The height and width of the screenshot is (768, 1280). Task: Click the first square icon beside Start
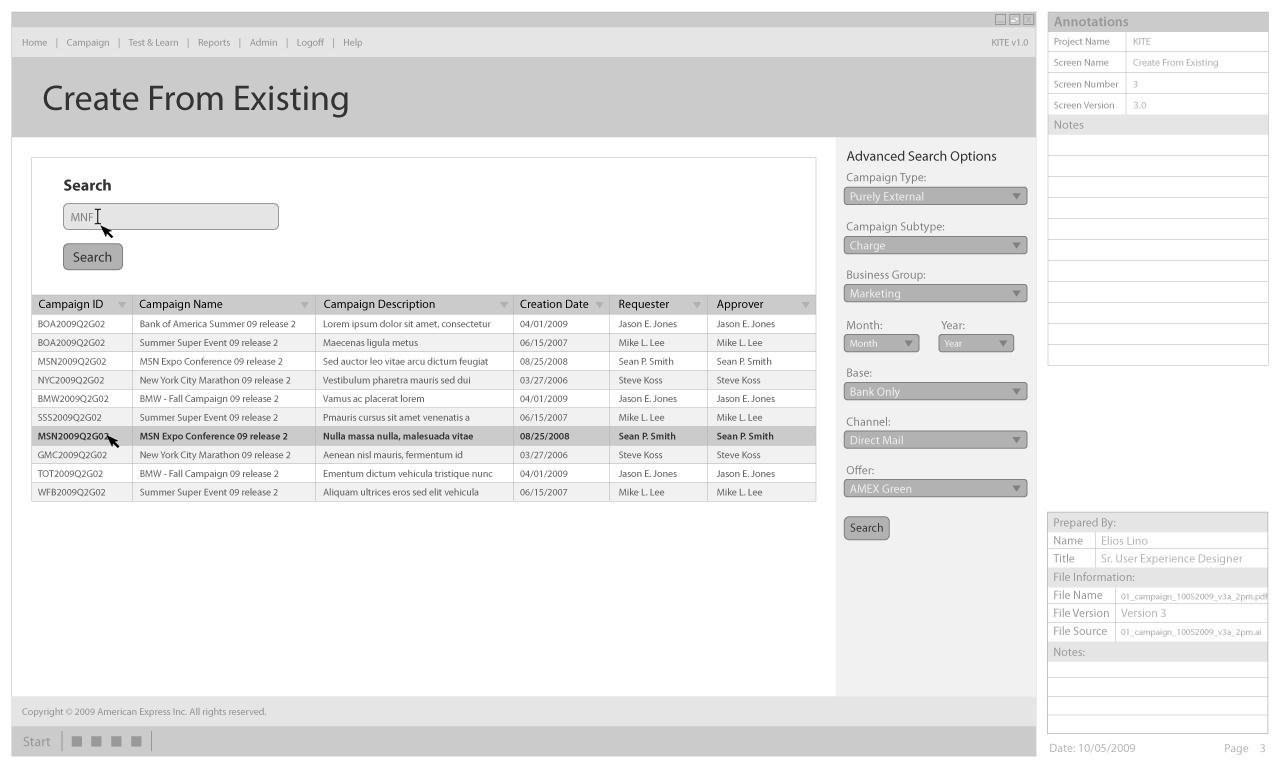77,742
